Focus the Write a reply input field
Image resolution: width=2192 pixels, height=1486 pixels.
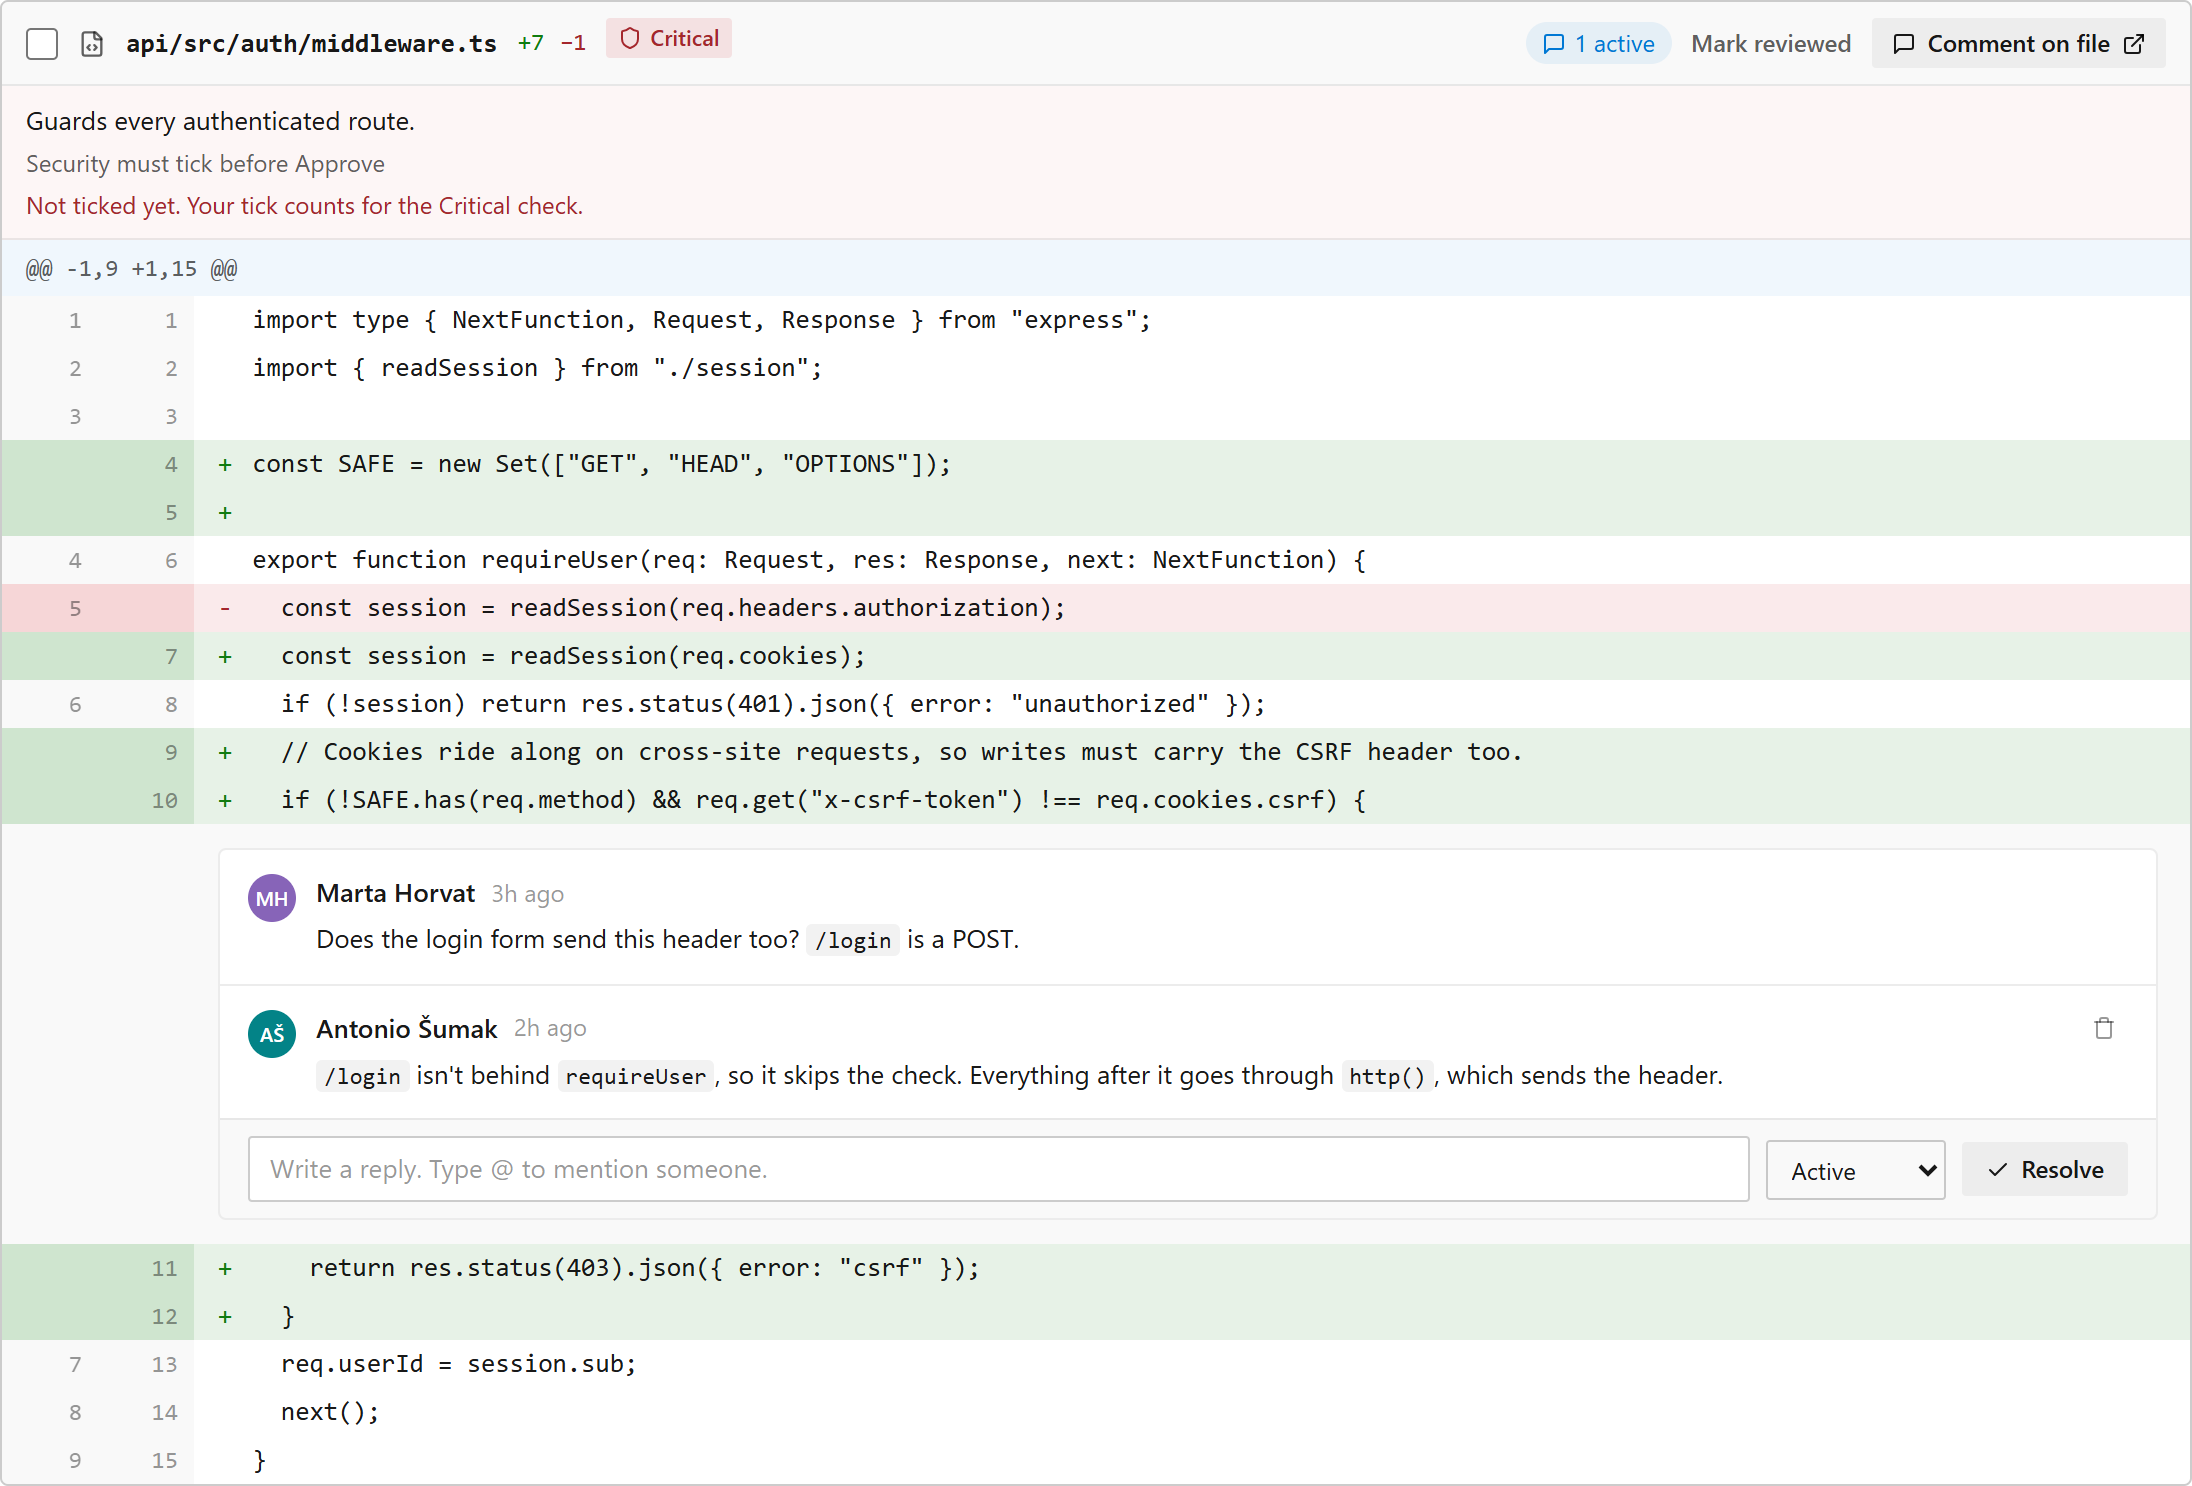click(x=998, y=1169)
